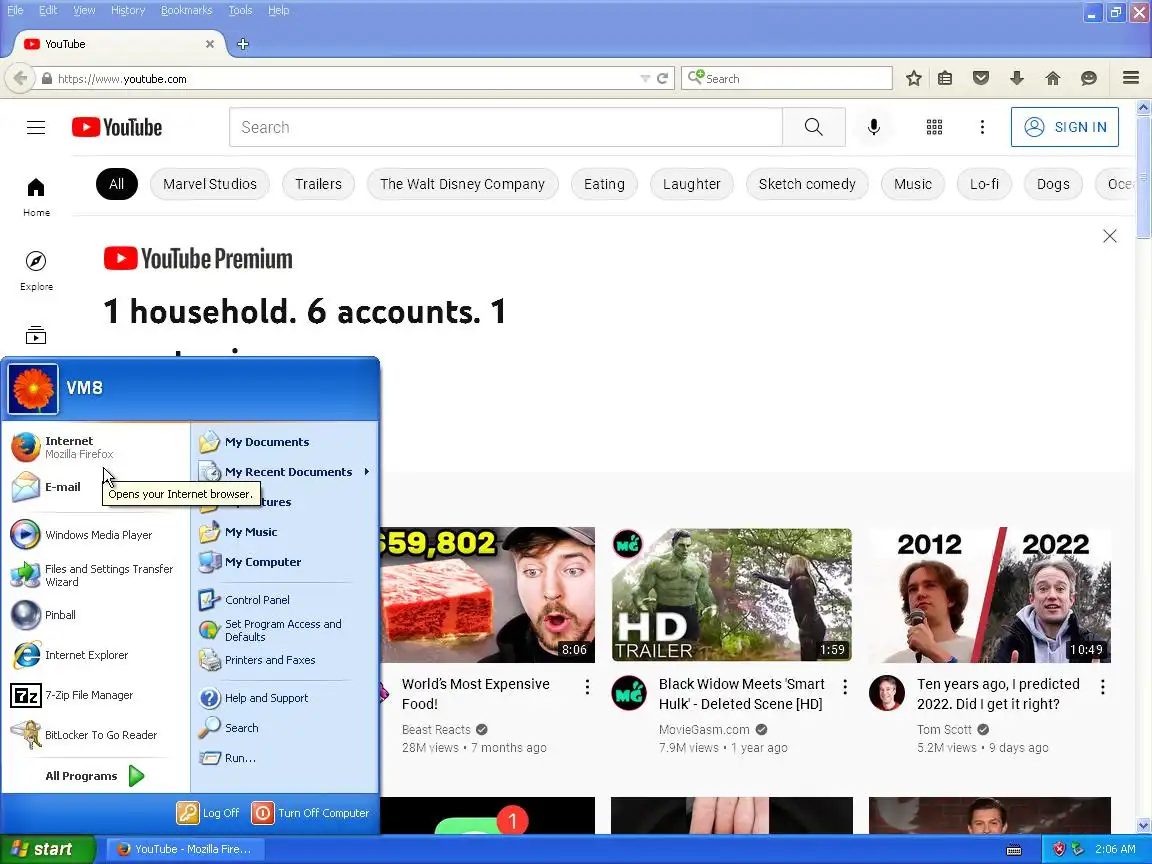Go to Home in the YouTube sidebar
The width and height of the screenshot is (1152, 864).
(36, 197)
